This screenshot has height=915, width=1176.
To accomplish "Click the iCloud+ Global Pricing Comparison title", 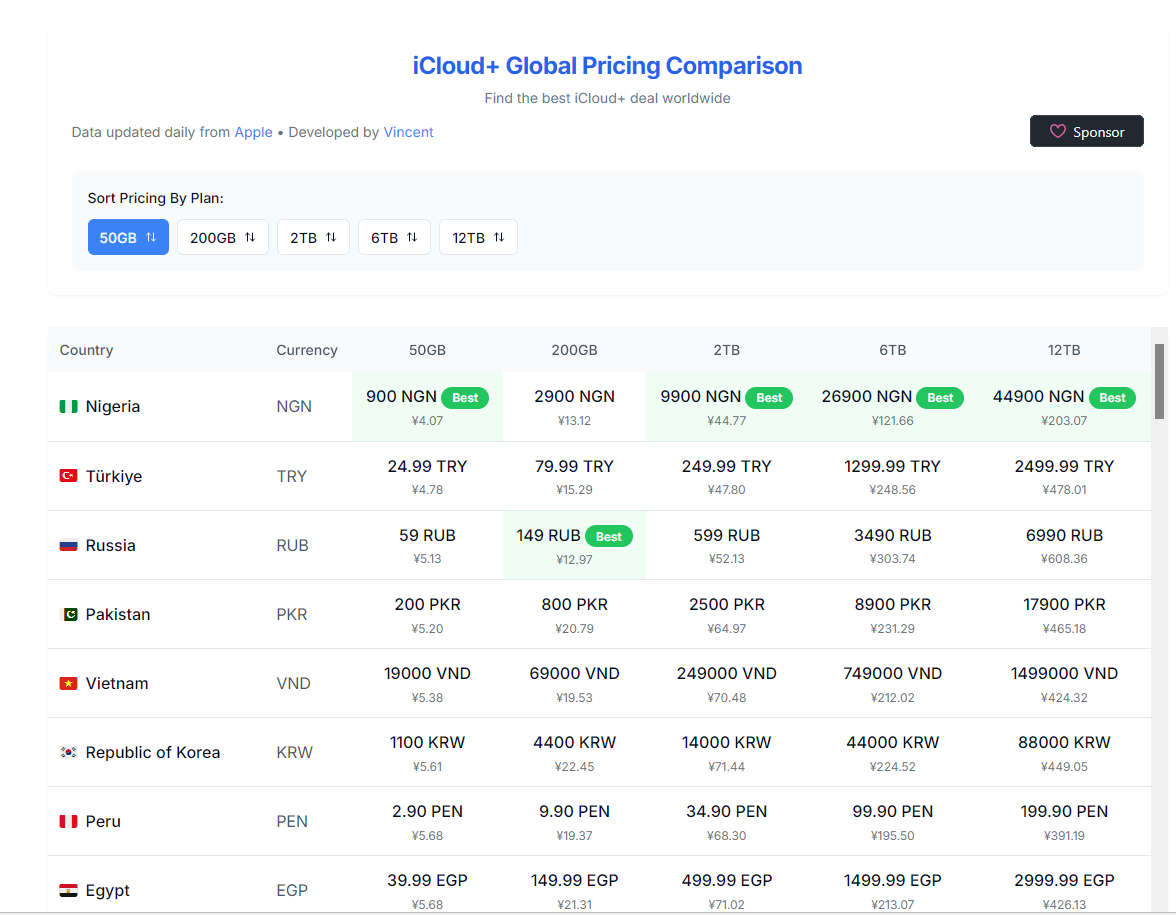I will [608, 66].
